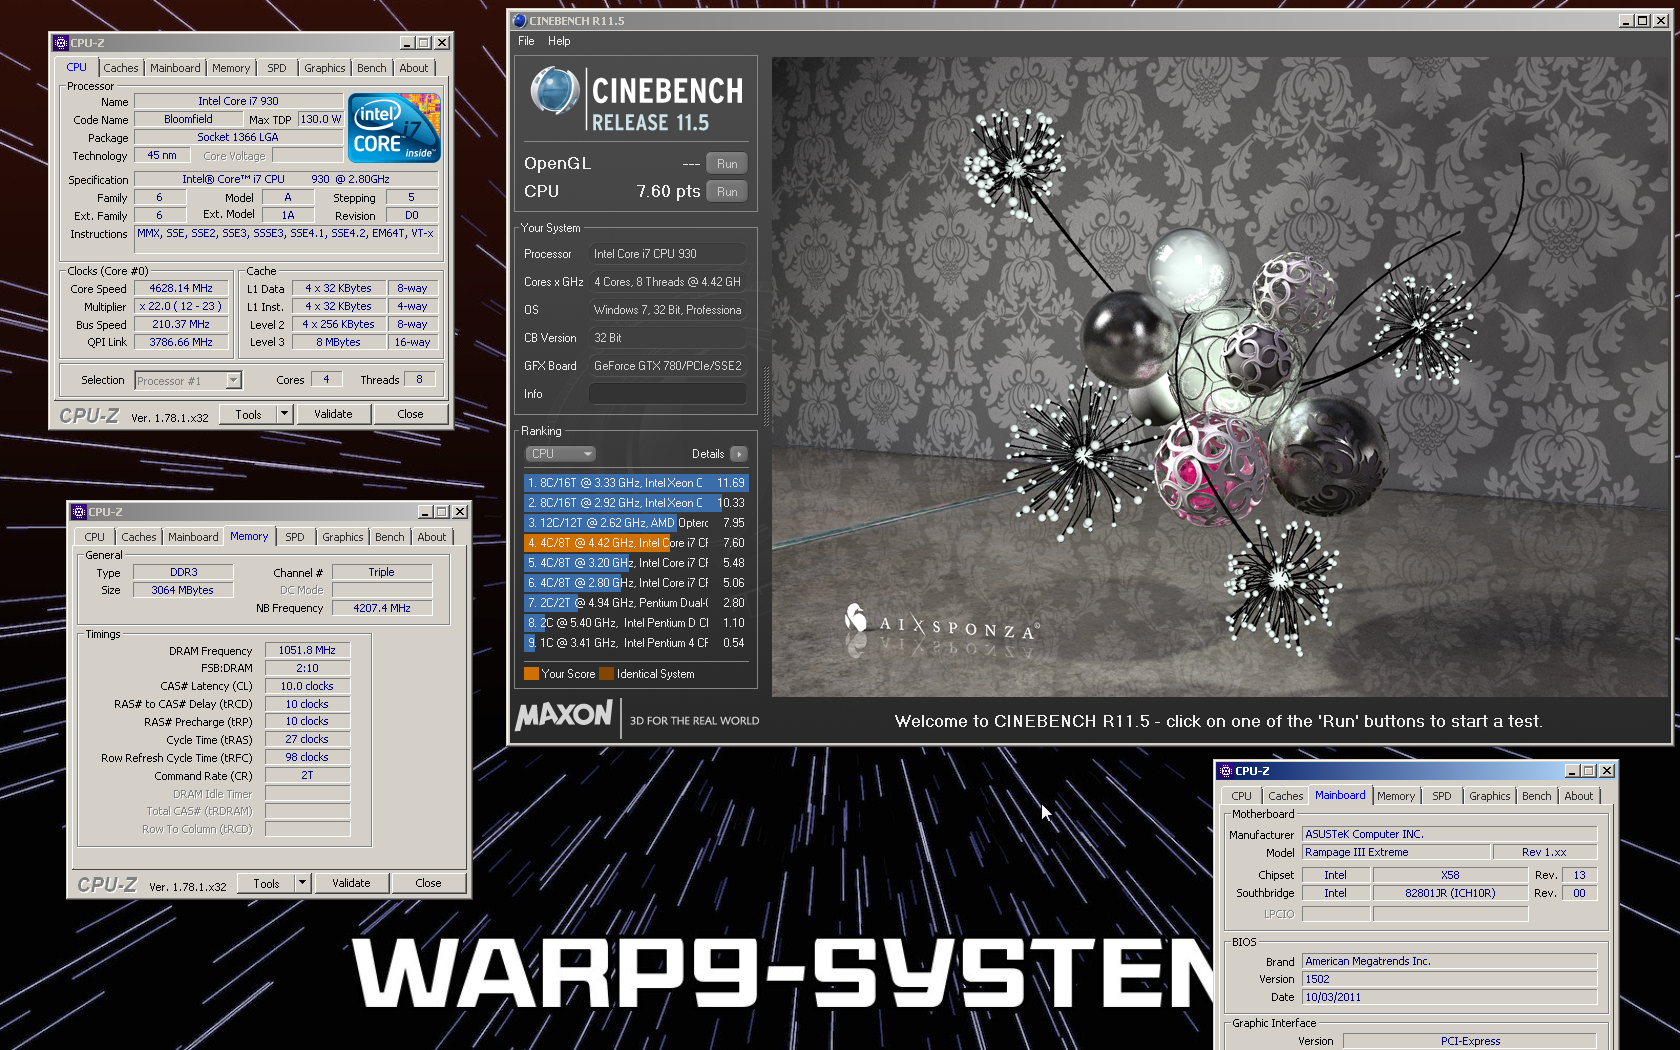Open Graphics tab in top-left CPU-Z window
Image resolution: width=1680 pixels, height=1050 pixels.
(325, 68)
